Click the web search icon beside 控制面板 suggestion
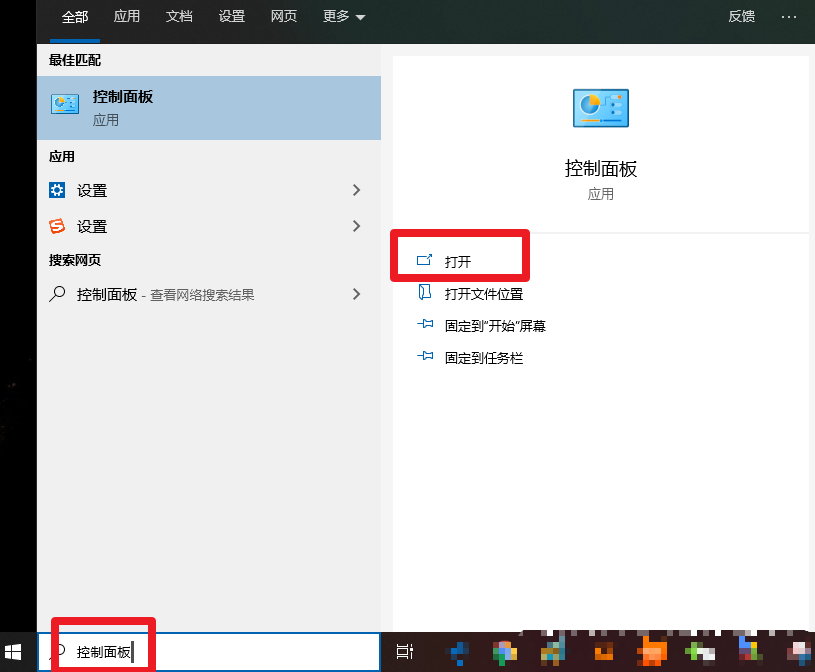 click(59, 294)
